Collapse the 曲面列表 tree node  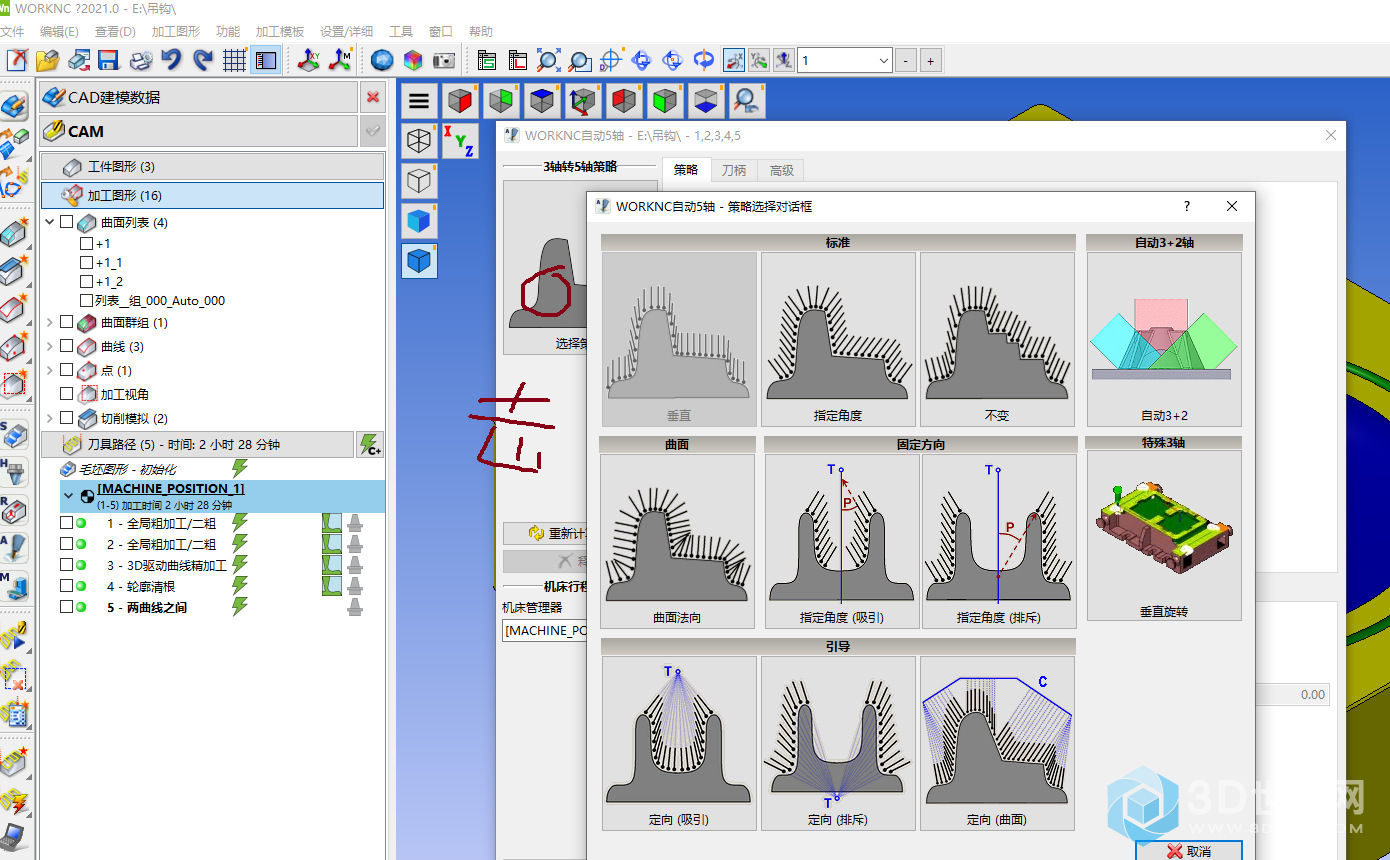point(50,222)
